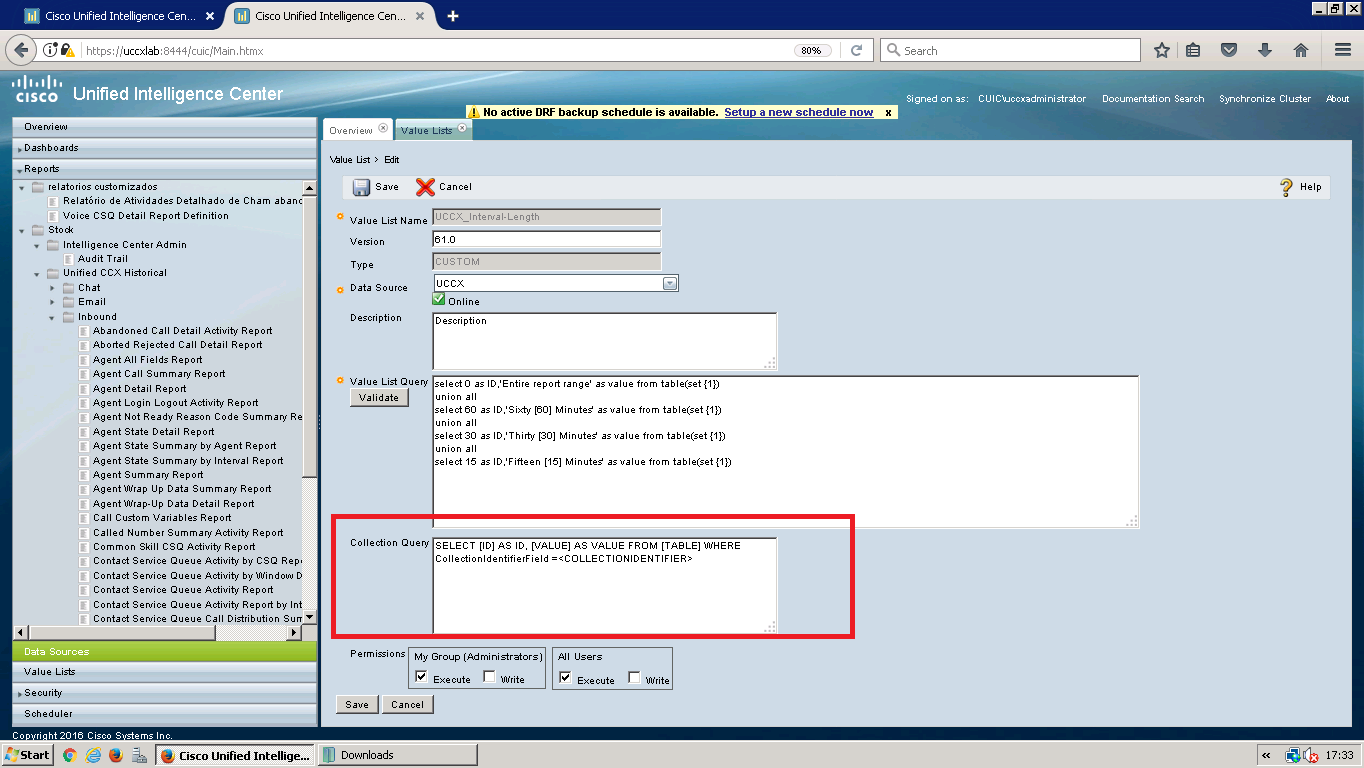Show hidden system tray icons chevron
1364x768 pixels.
(1267, 755)
